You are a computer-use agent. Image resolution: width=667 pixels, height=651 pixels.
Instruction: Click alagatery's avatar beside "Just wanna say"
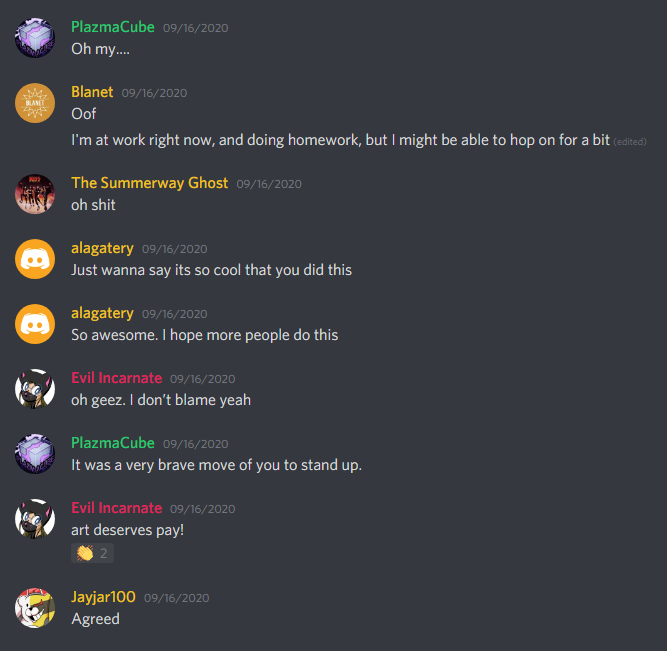(35, 259)
